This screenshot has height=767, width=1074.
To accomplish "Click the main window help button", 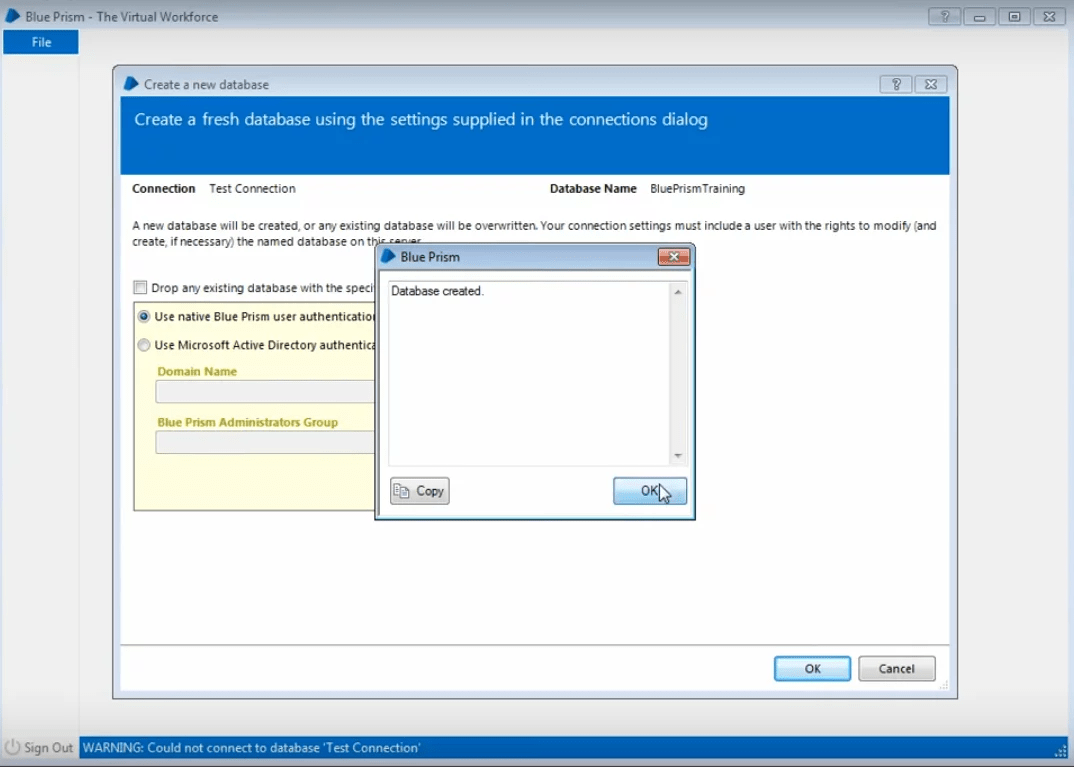I will (945, 16).
